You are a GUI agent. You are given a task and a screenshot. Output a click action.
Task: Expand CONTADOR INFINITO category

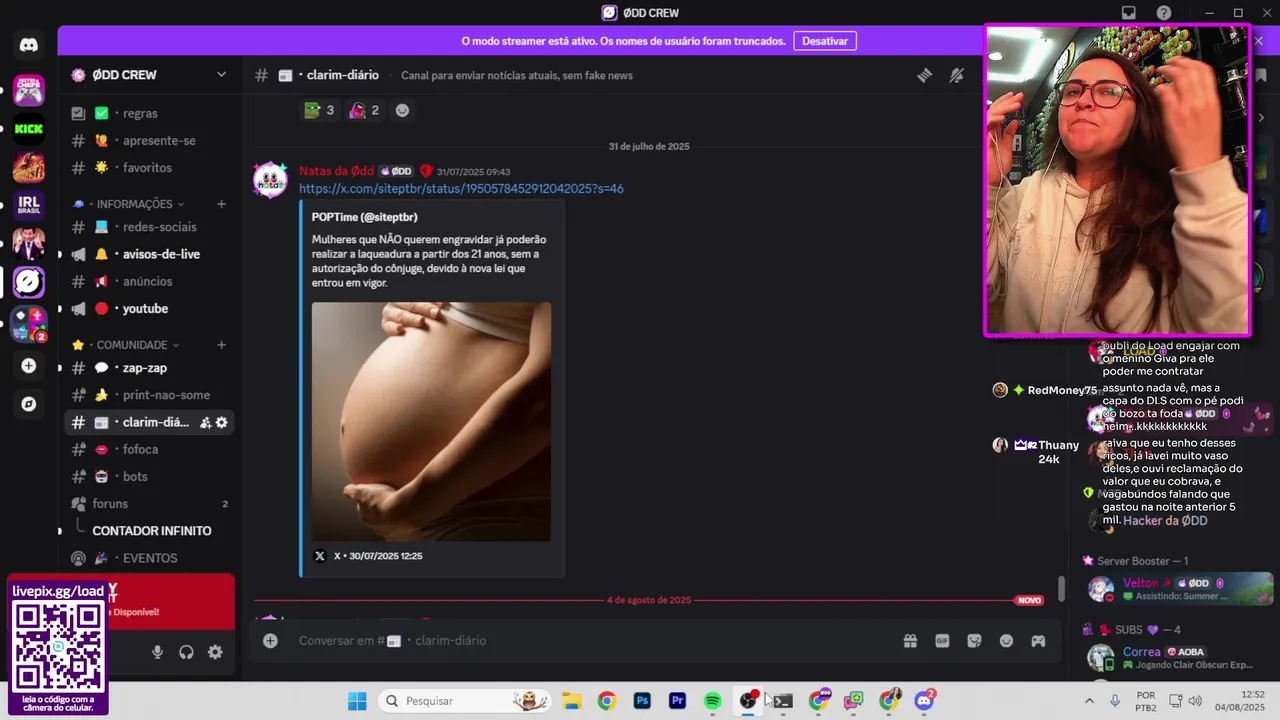[150, 531]
